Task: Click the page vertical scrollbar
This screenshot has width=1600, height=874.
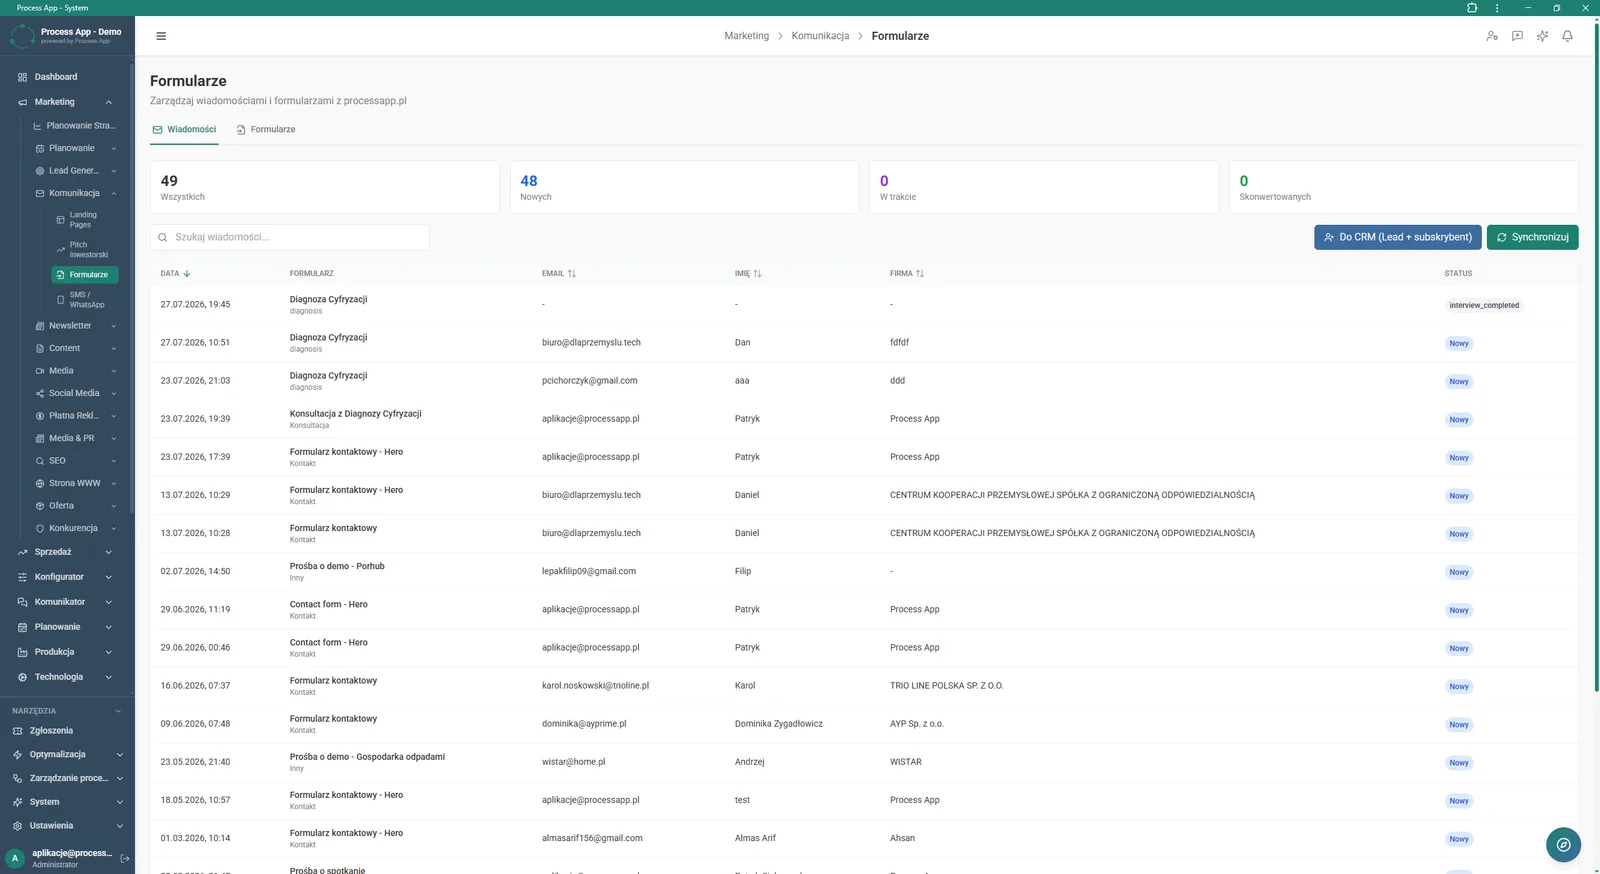Action: point(1596,355)
